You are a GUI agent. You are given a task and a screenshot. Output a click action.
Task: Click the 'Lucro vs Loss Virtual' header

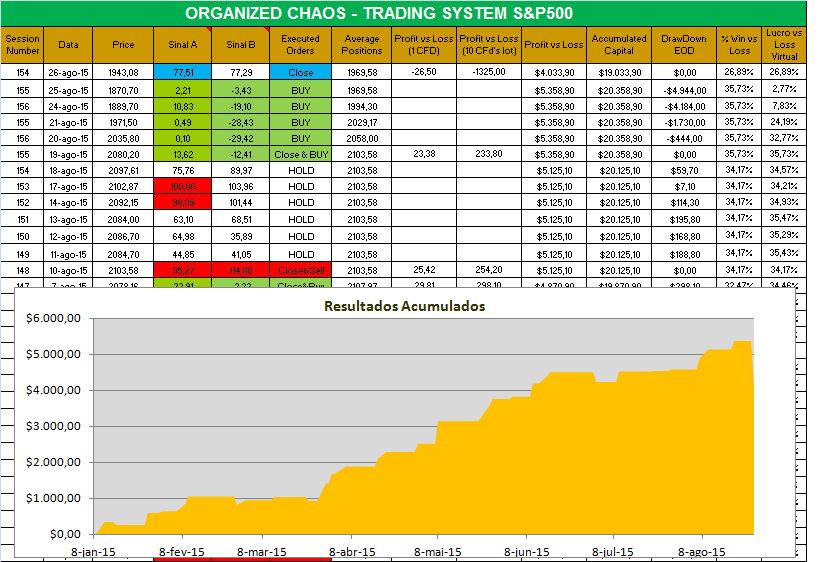(x=784, y=45)
